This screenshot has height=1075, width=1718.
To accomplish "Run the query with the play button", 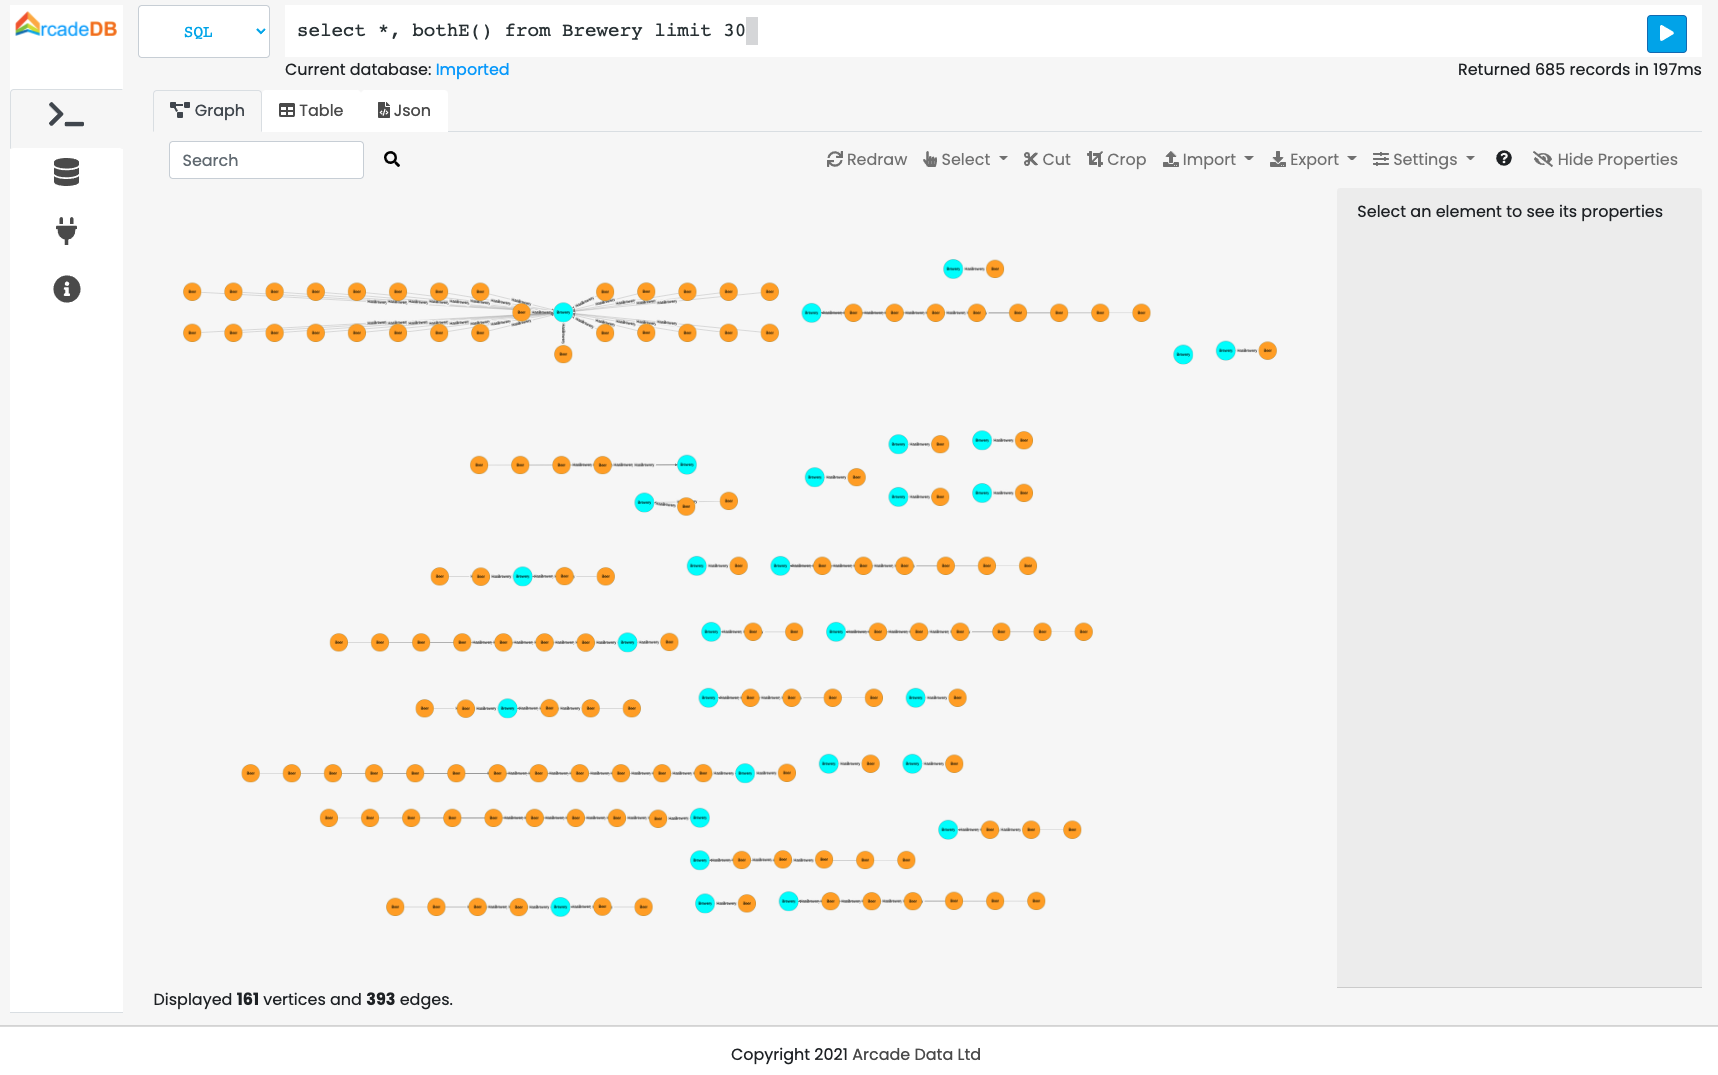I will pos(1665,33).
